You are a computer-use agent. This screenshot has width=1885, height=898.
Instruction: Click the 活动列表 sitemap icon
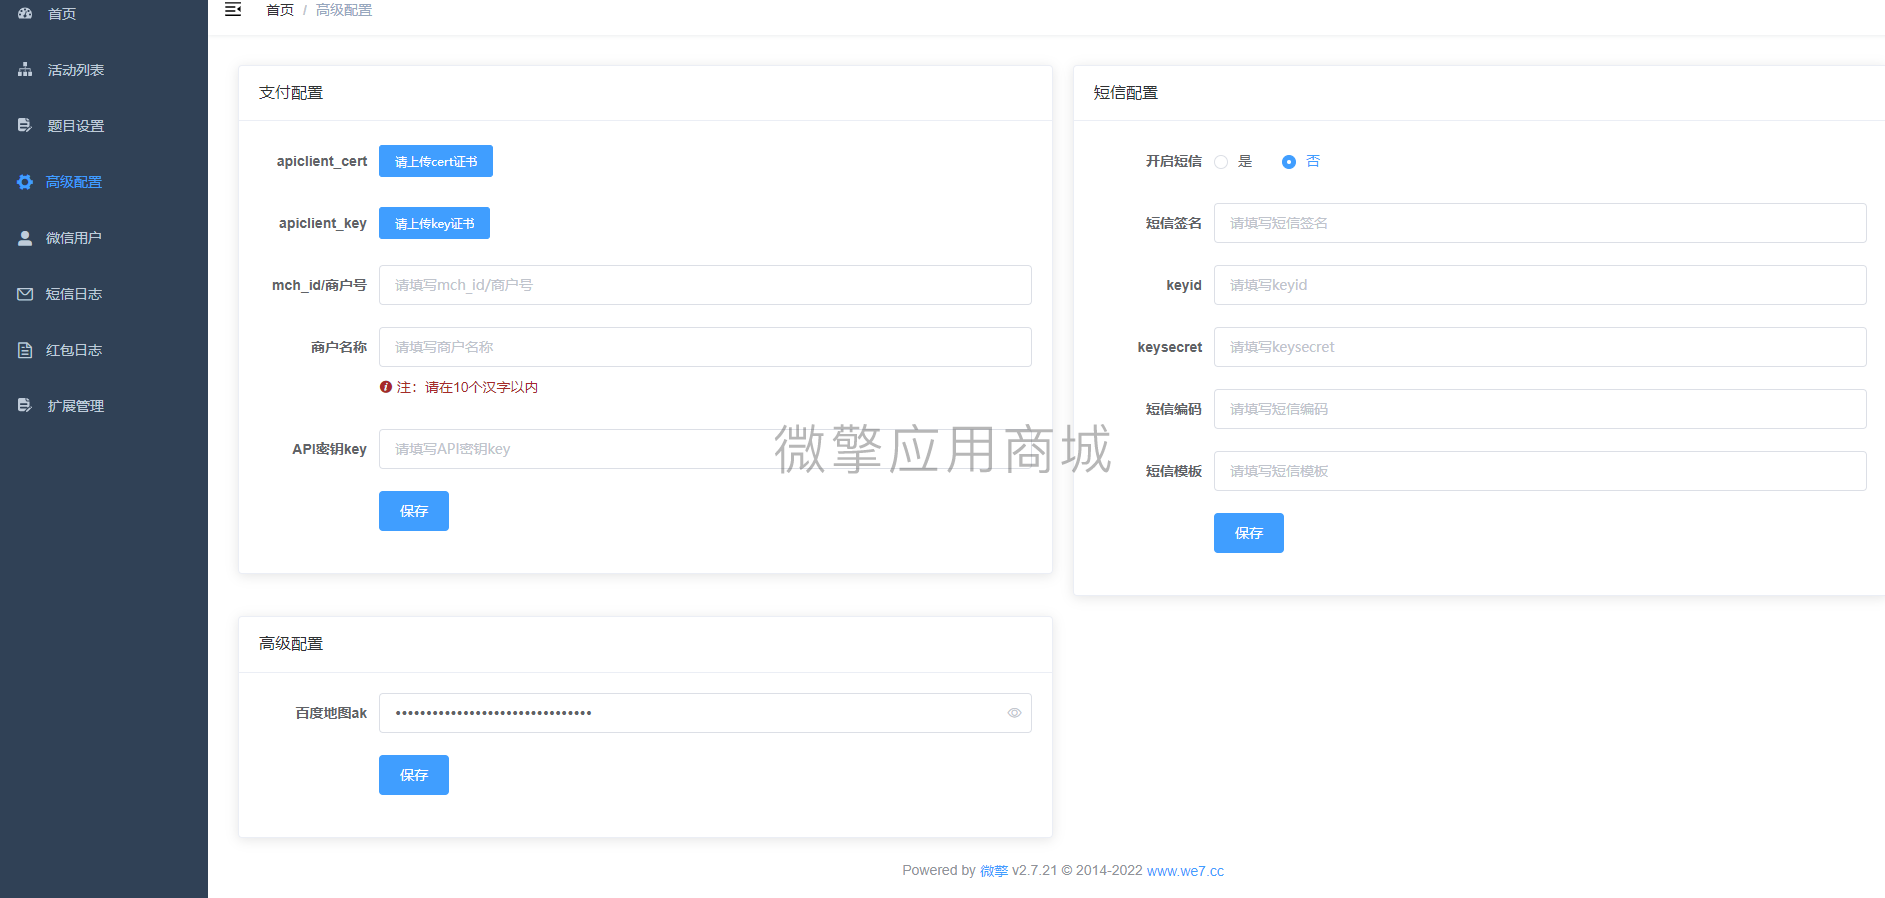click(25, 70)
